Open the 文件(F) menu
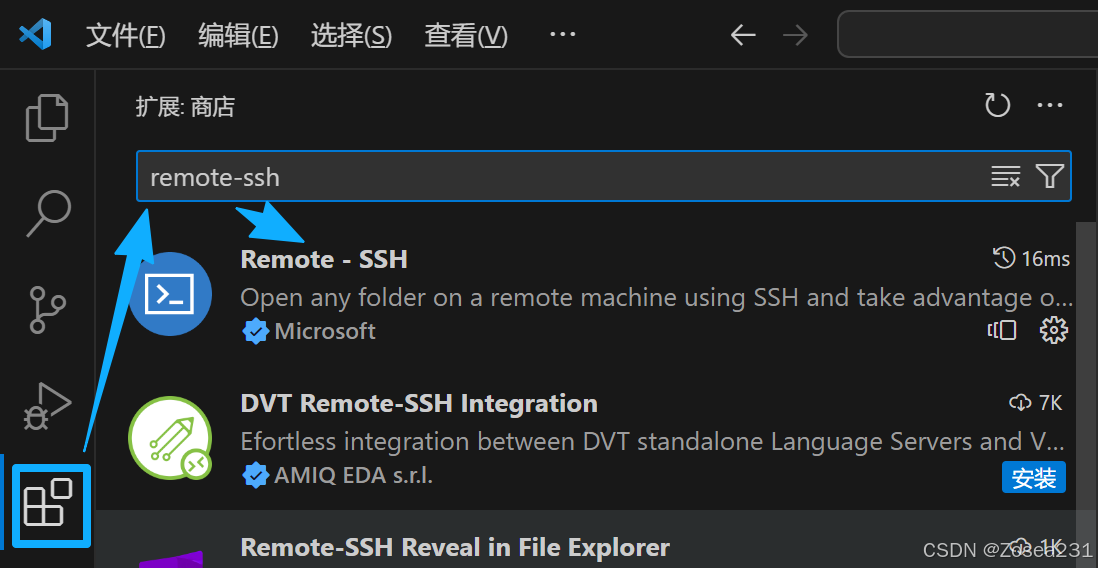Screen dimensions: 1098x568 pyautogui.click(x=126, y=36)
